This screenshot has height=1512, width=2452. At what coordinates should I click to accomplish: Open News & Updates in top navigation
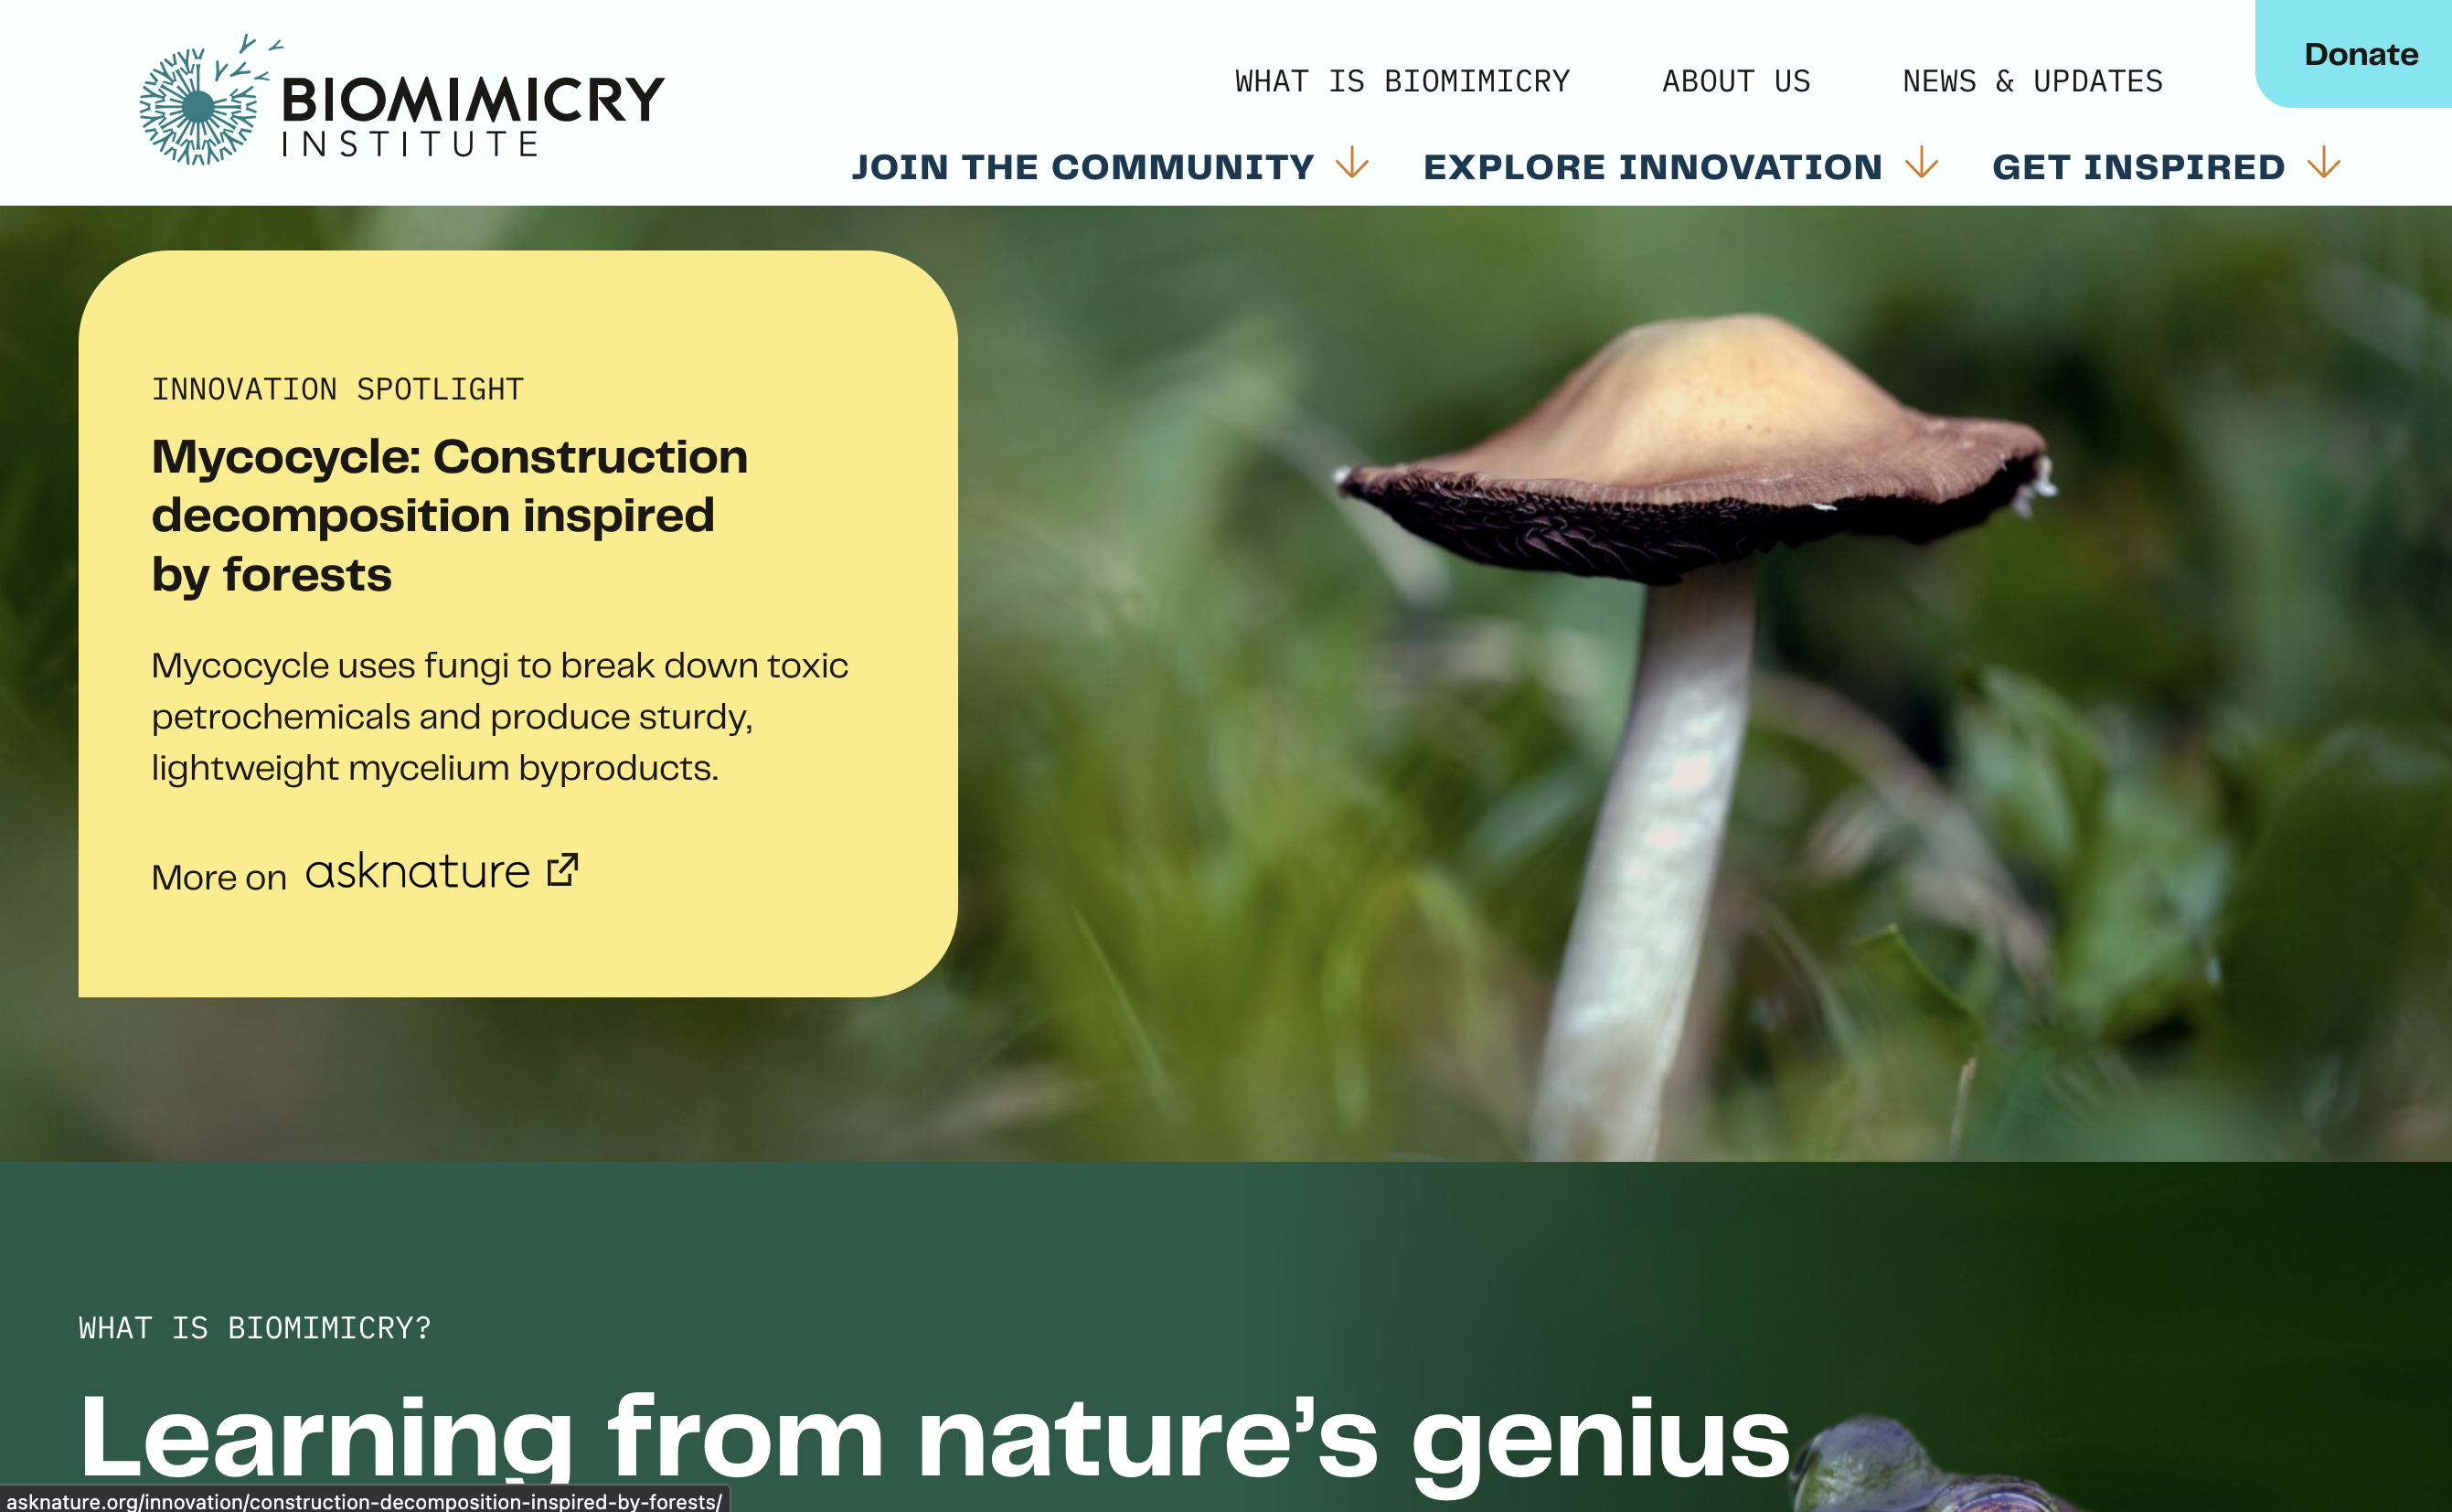click(2032, 81)
